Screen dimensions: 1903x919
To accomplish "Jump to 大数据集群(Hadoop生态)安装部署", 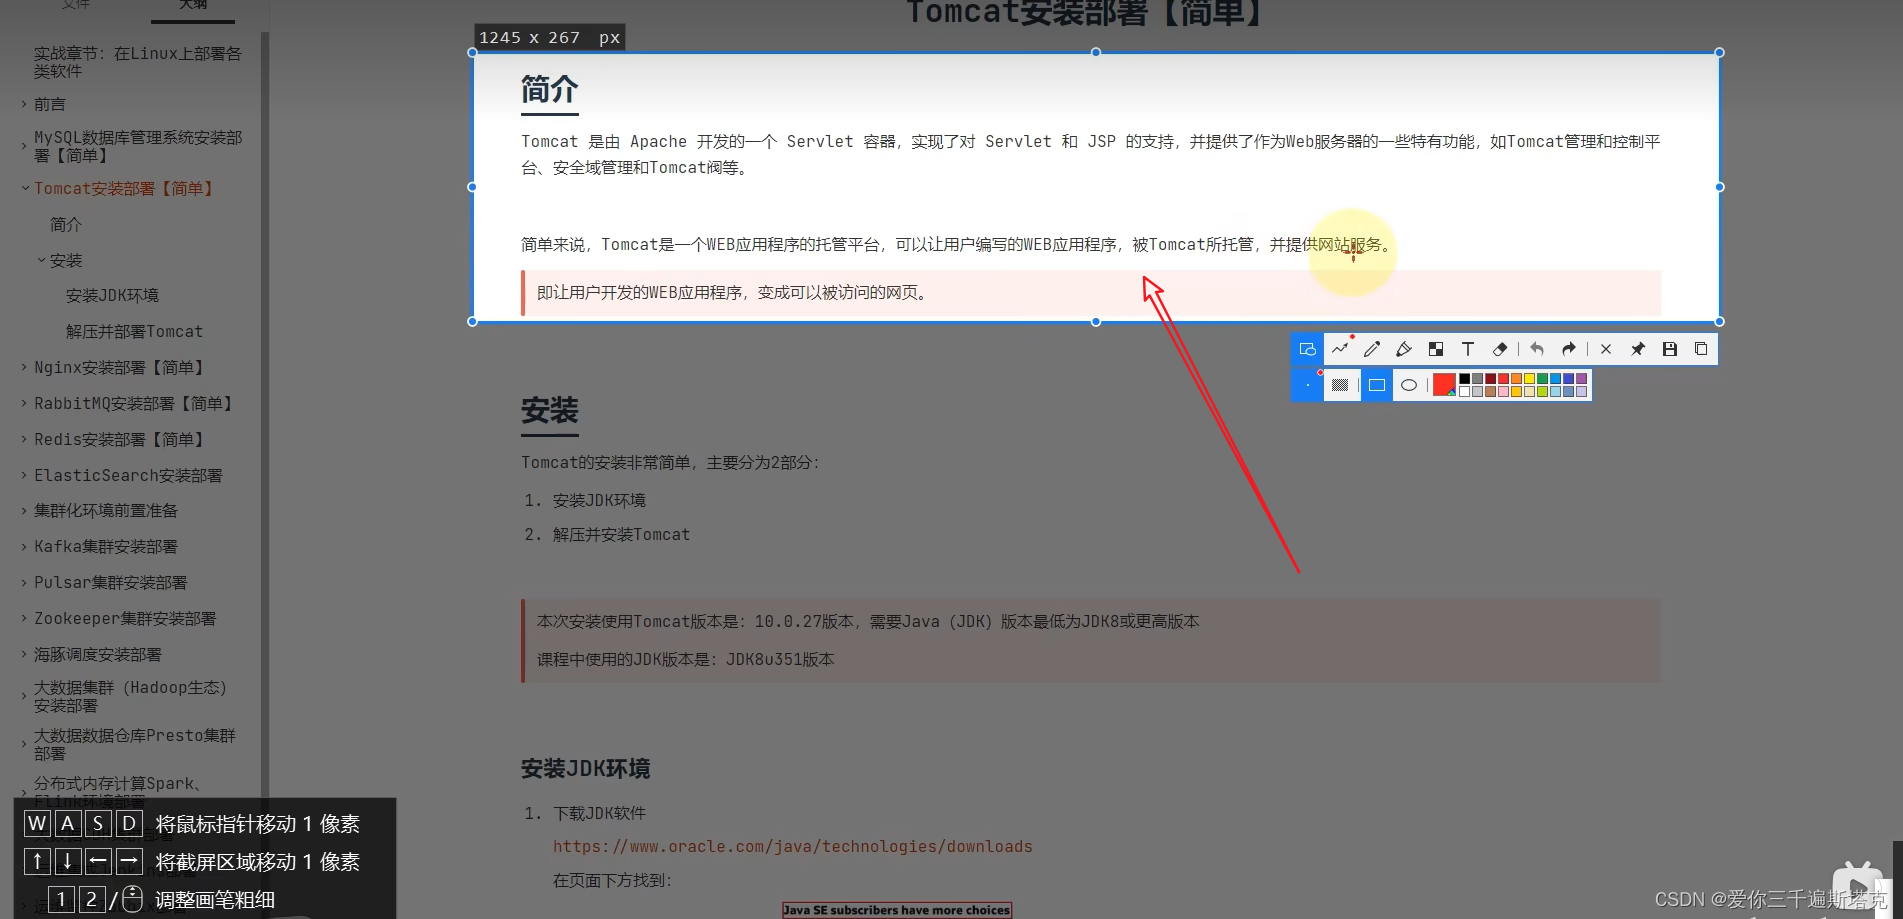I will click(x=130, y=696).
